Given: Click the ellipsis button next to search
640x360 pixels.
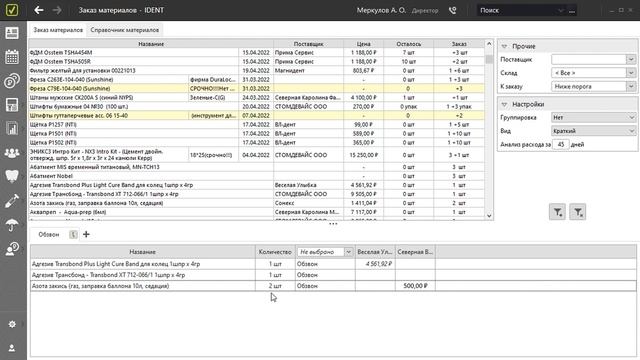Looking at the screenshot, I should pos(572,11).
